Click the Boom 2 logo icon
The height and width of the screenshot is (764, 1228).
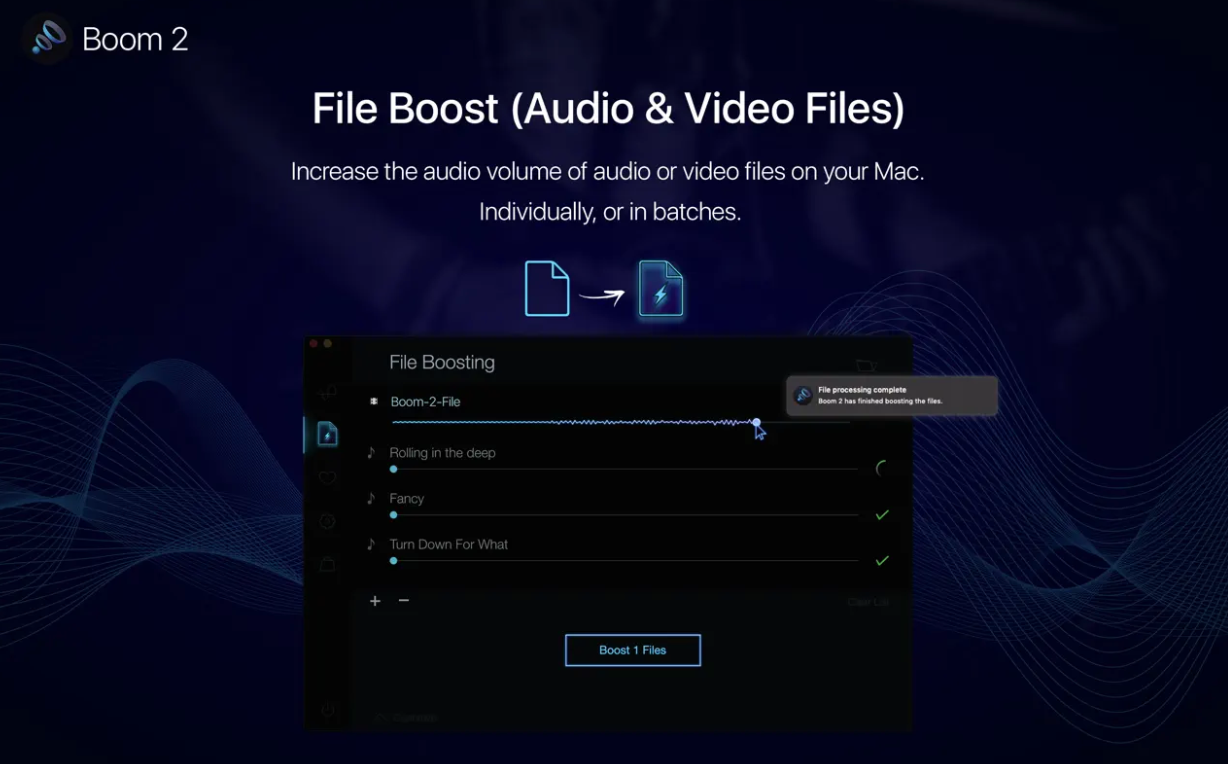pos(46,39)
